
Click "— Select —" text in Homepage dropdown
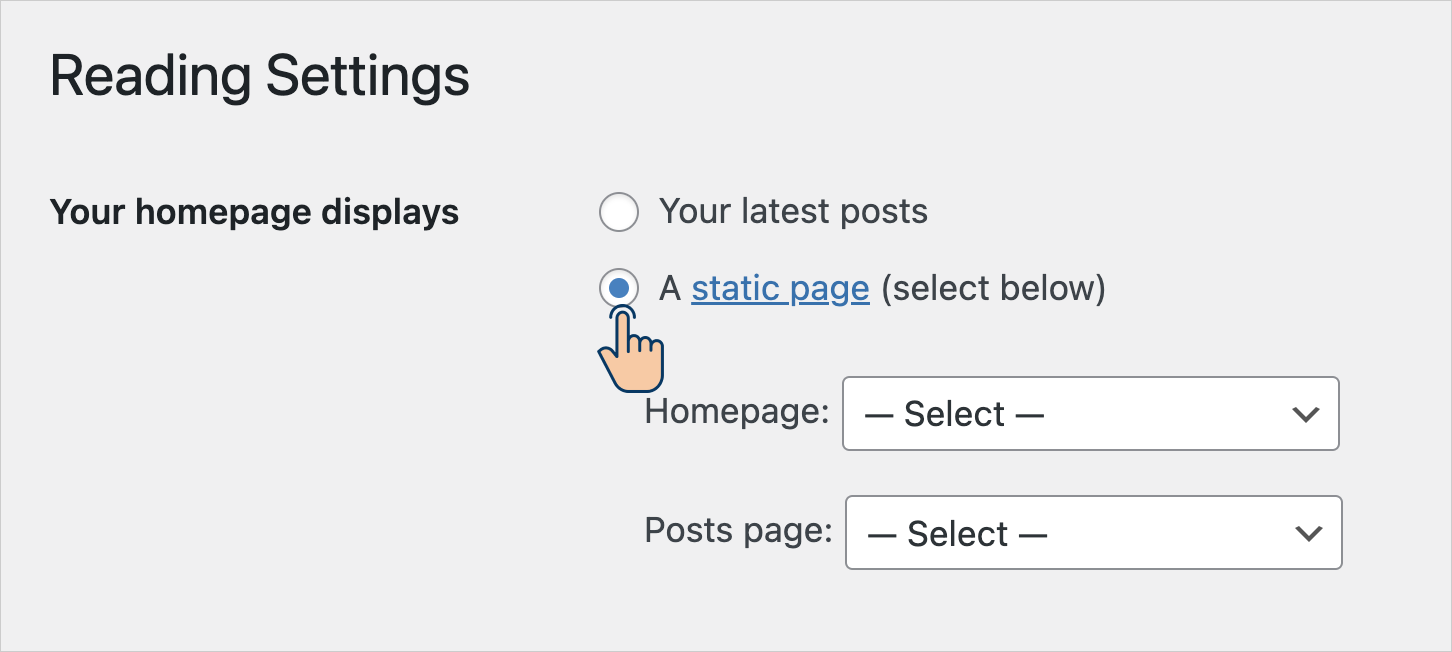pos(954,414)
